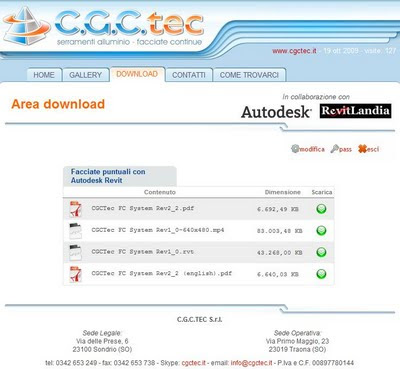This screenshot has height=369, width=400.
Task: Click the Facciate puntuali con Autodesk Revit heading
Action: pos(108,176)
